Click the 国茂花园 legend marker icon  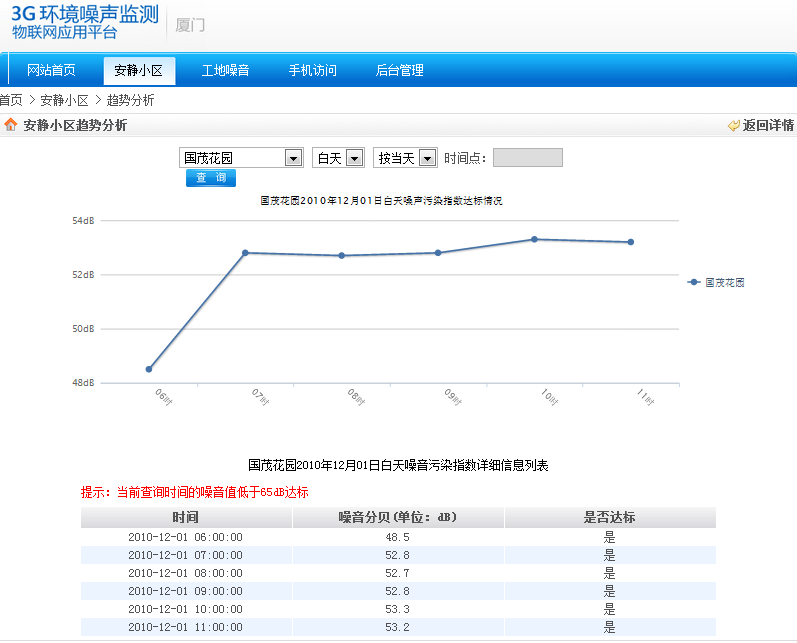(x=694, y=283)
